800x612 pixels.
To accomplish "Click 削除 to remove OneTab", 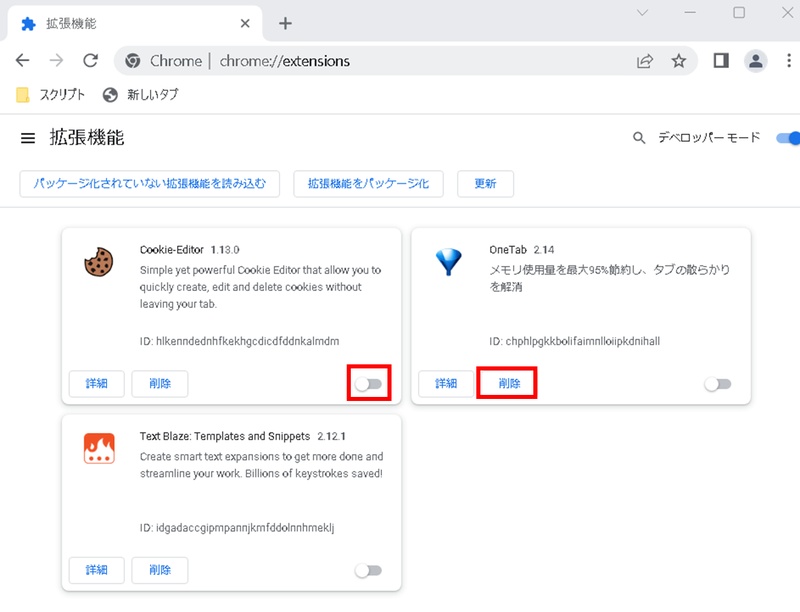I will (507, 383).
